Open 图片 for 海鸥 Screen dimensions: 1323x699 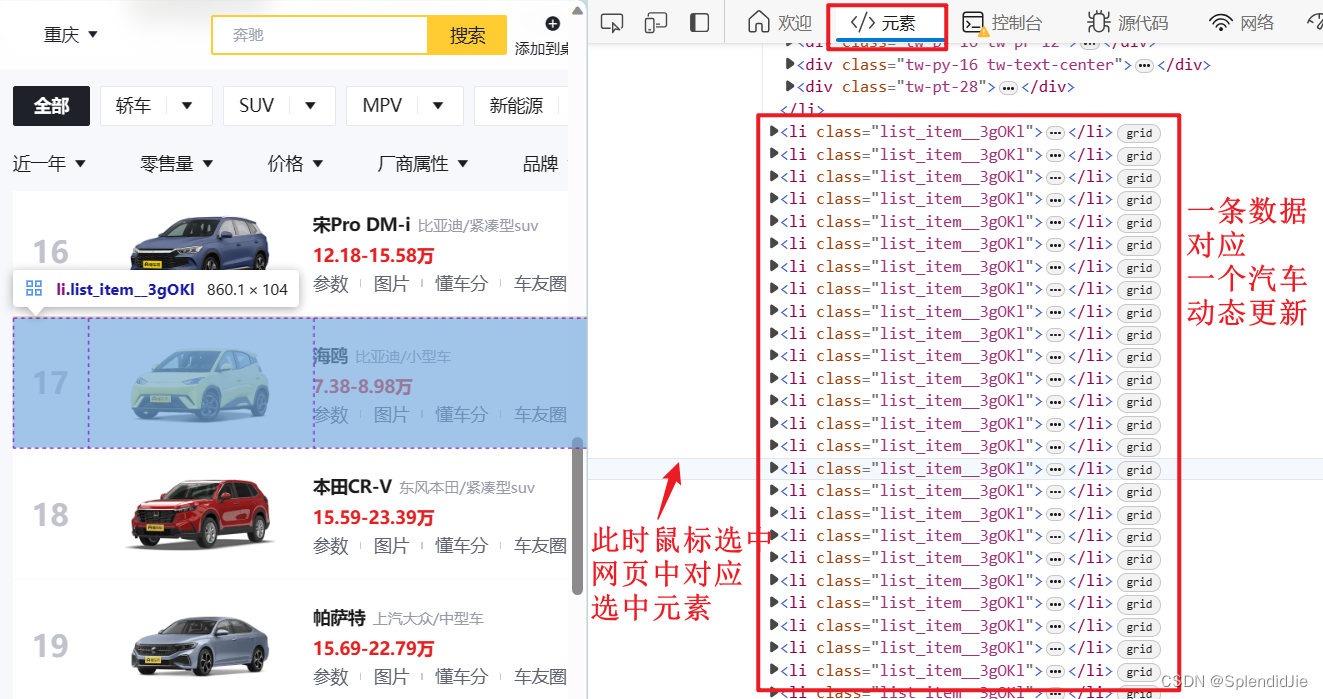(x=391, y=414)
